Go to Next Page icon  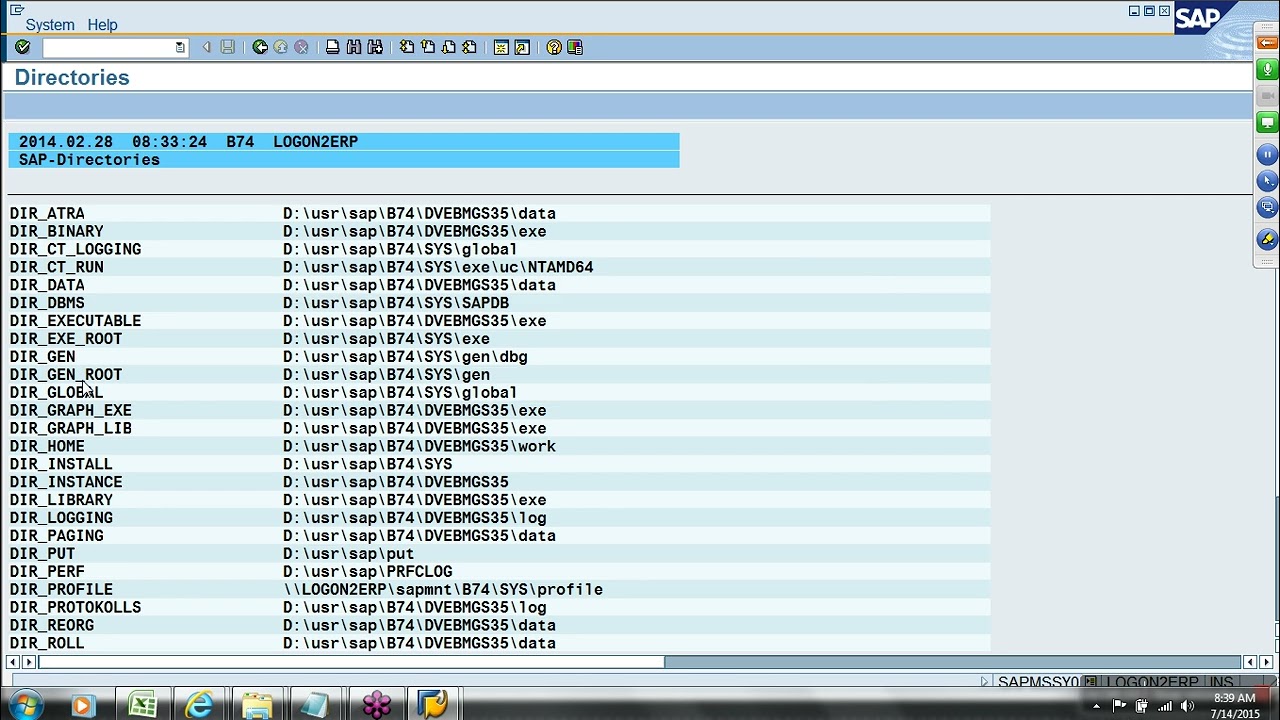pos(449,47)
